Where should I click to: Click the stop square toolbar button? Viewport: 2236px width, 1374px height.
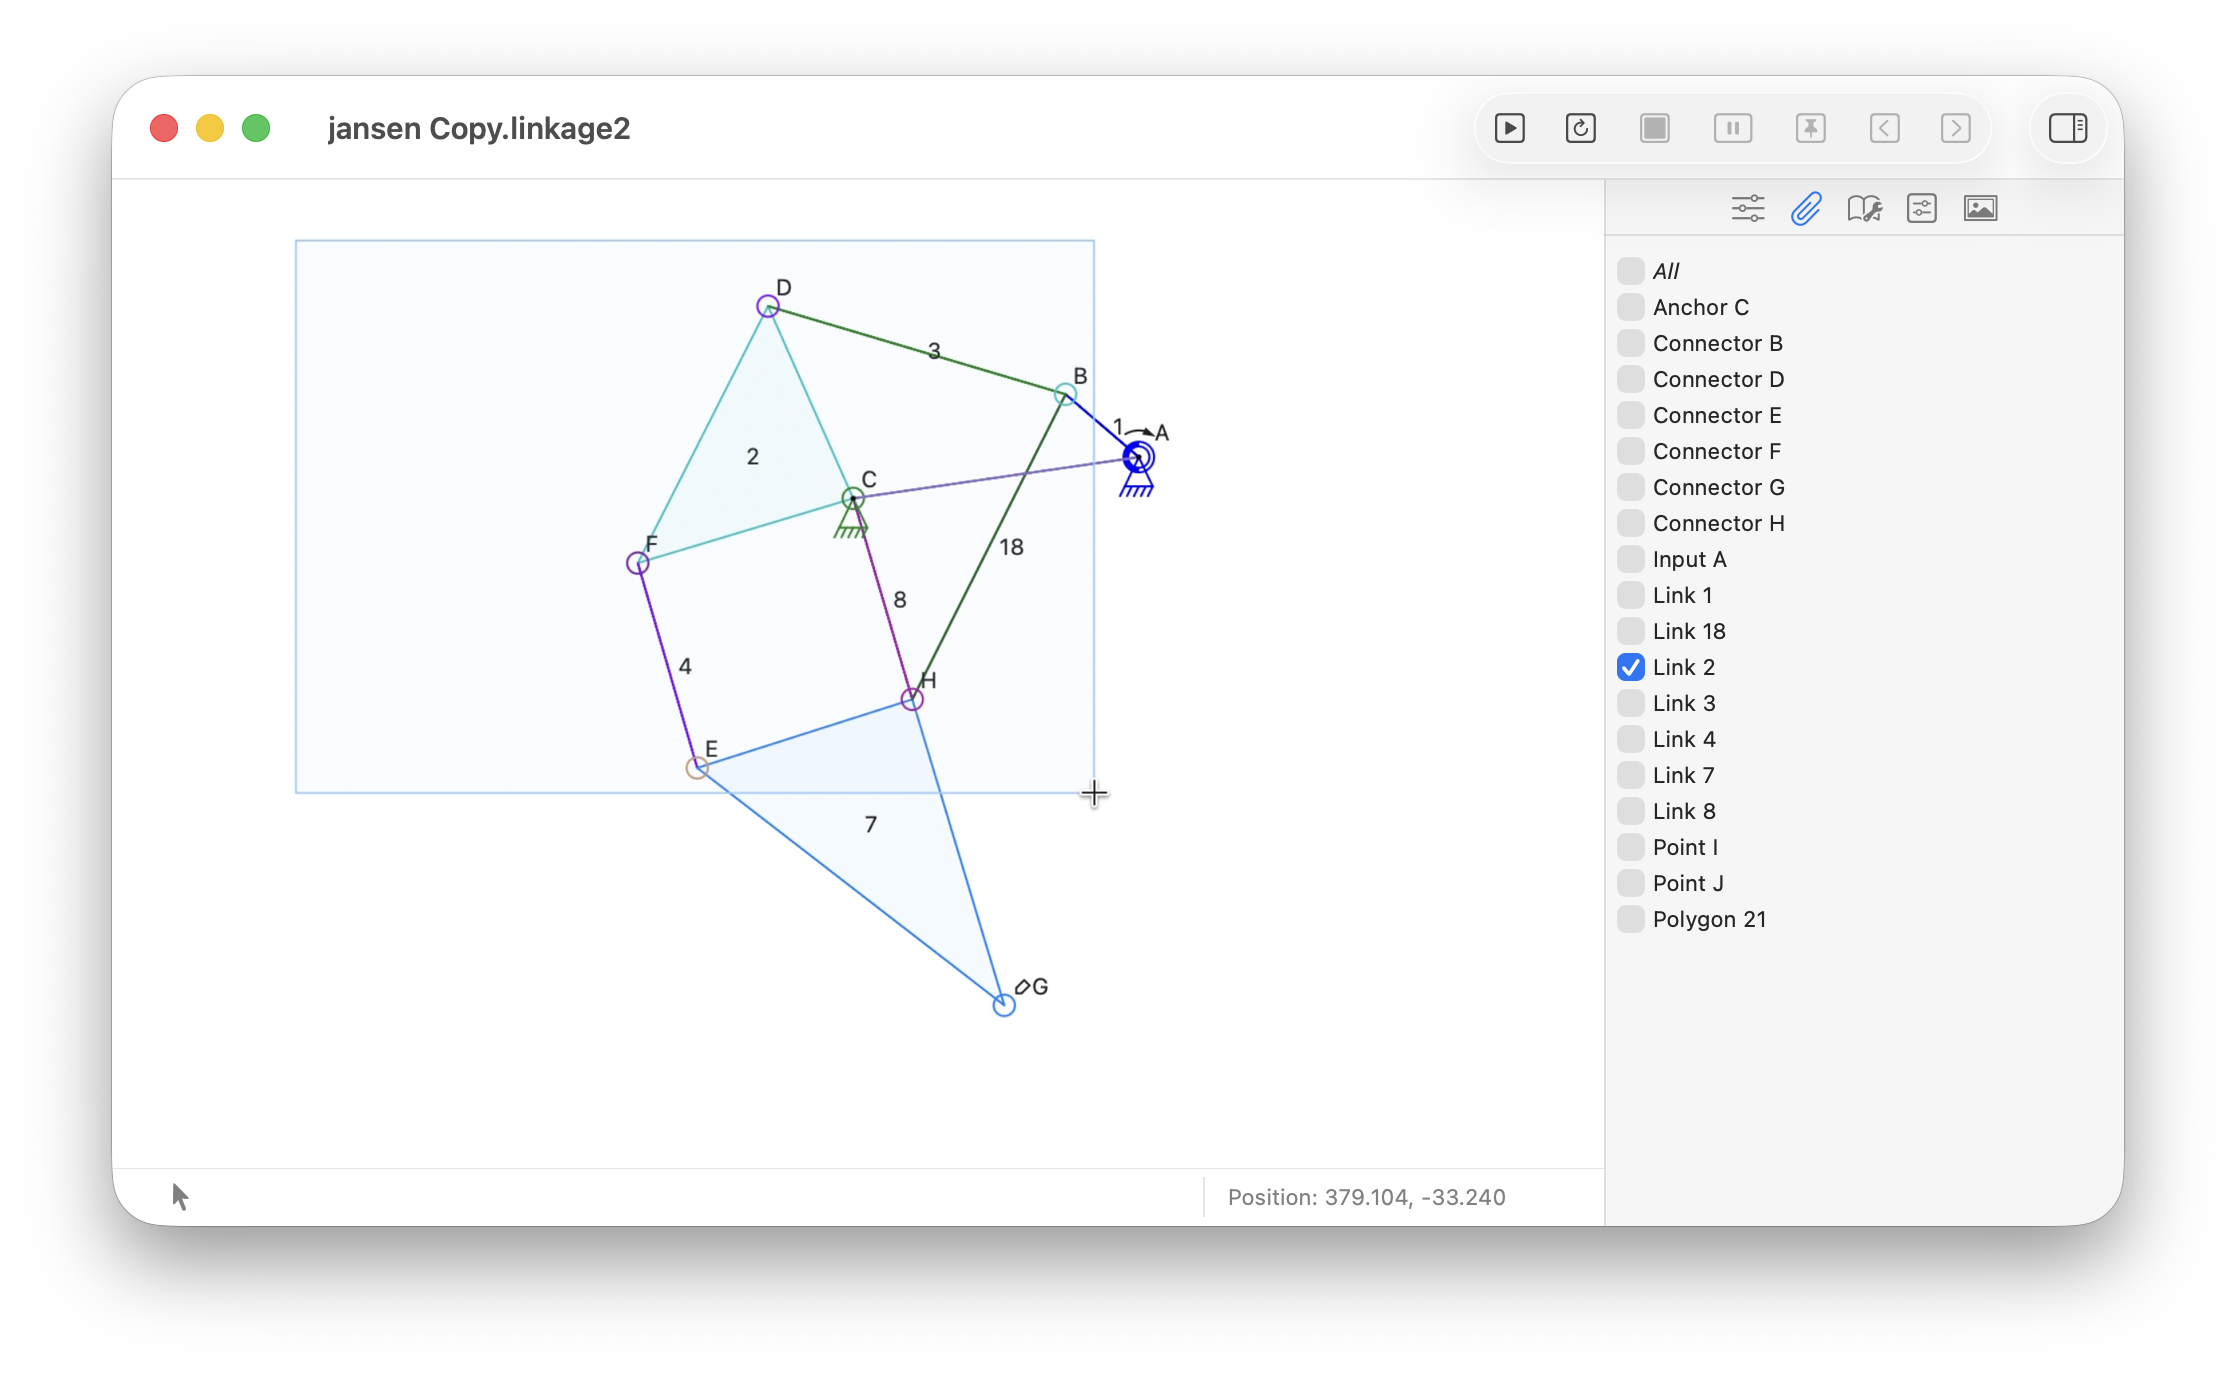pyautogui.click(x=1655, y=128)
